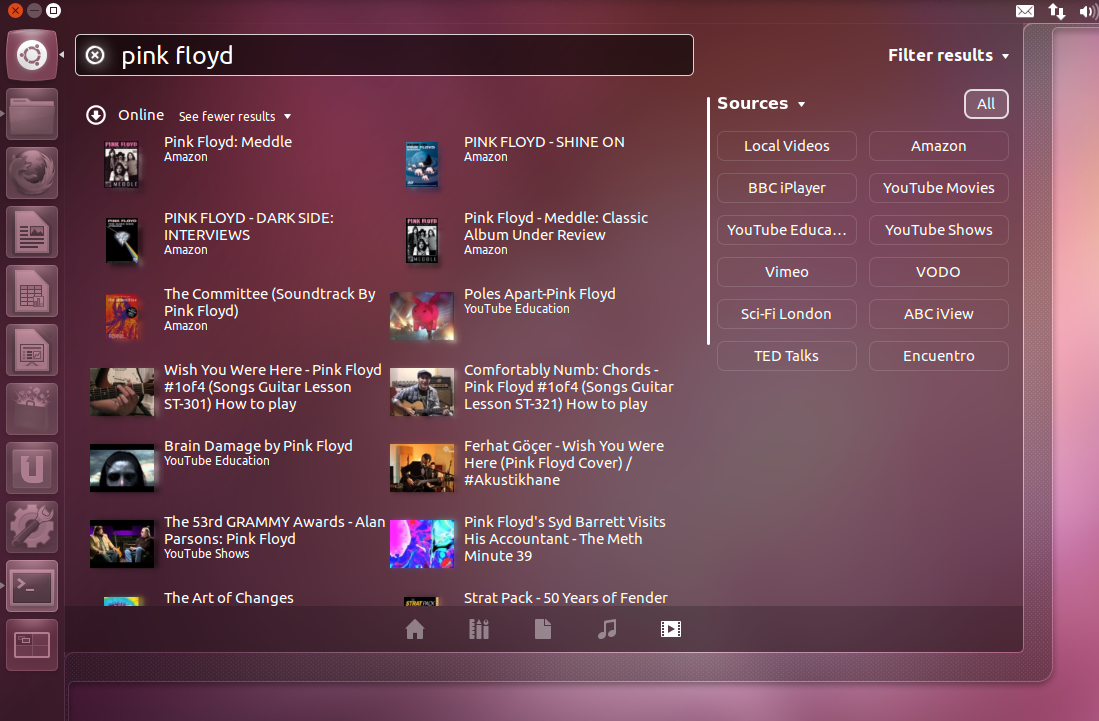Toggle the VODO source filter
Viewport: 1099px width, 721px height.
click(x=938, y=272)
